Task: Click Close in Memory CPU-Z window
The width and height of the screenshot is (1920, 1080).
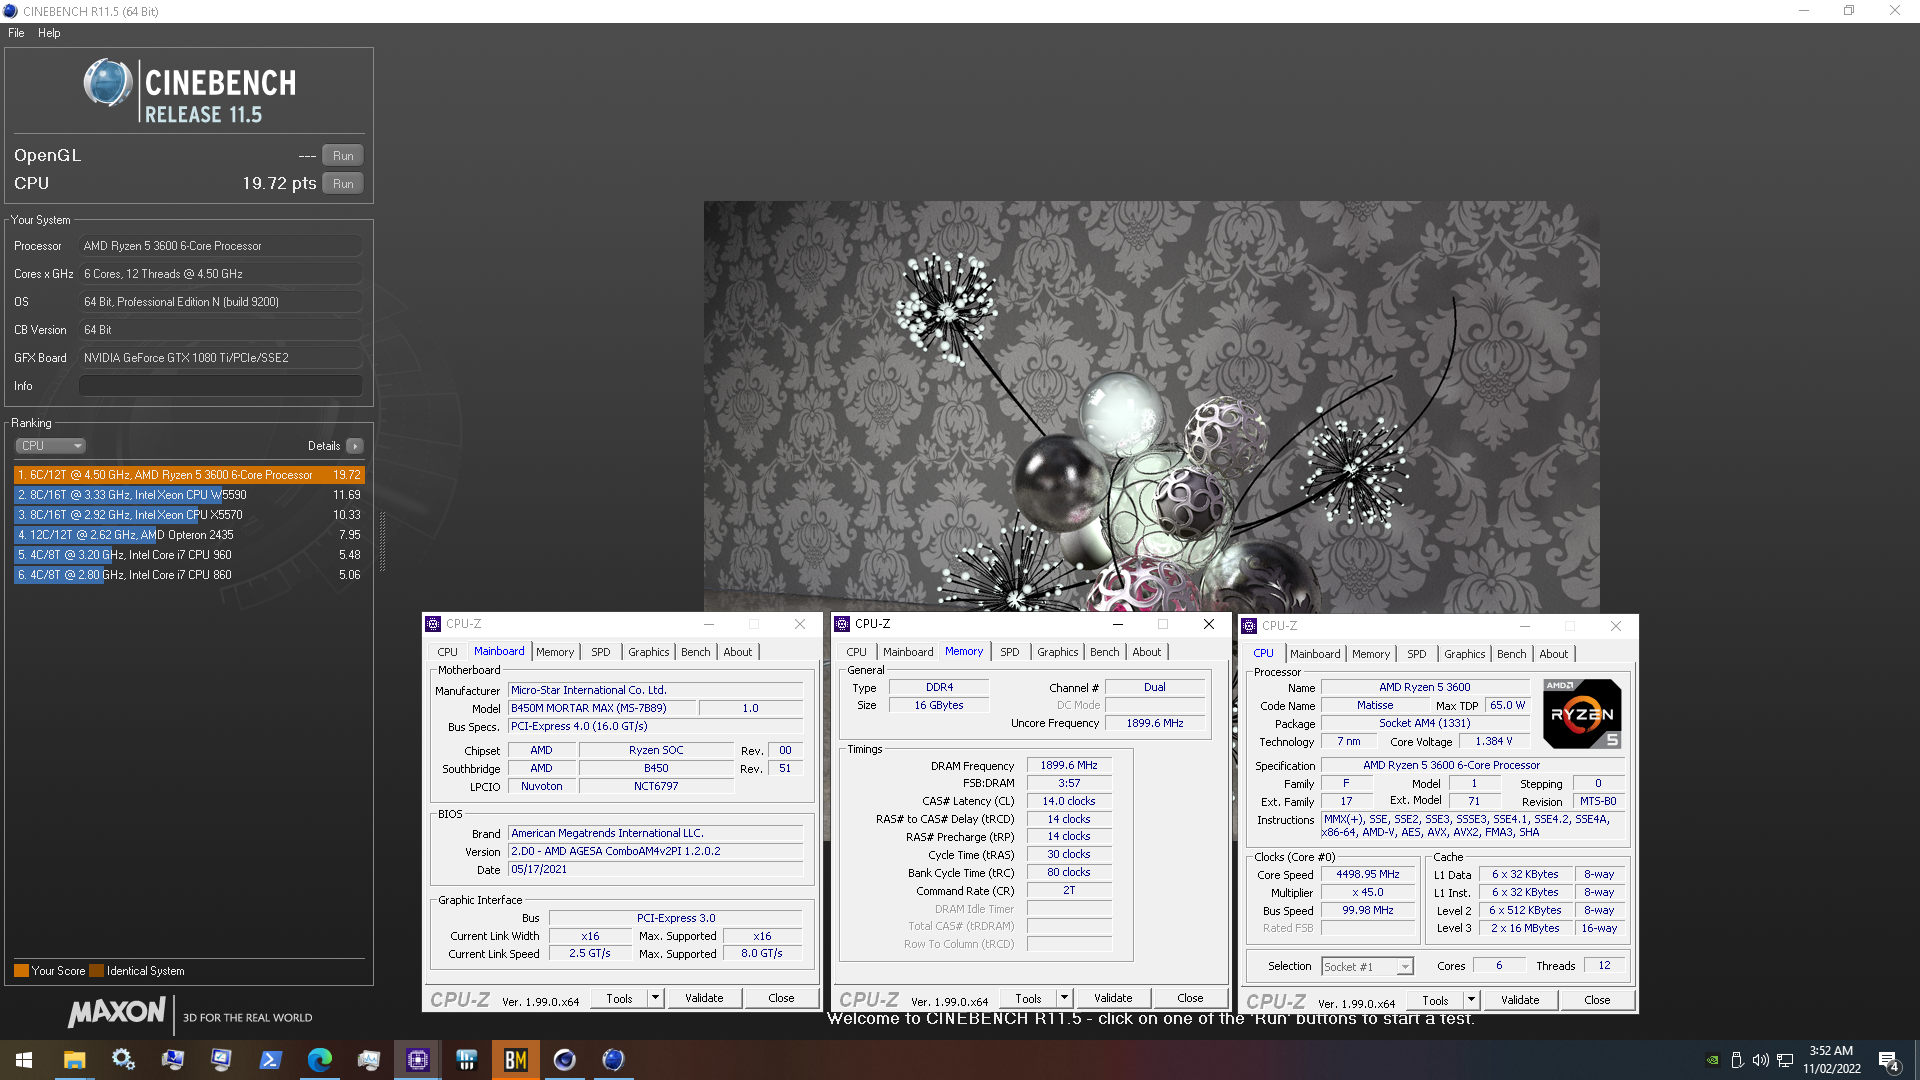Action: 1190,998
